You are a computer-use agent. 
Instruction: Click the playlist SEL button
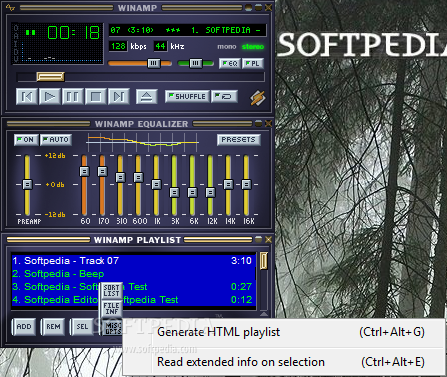(82, 327)
